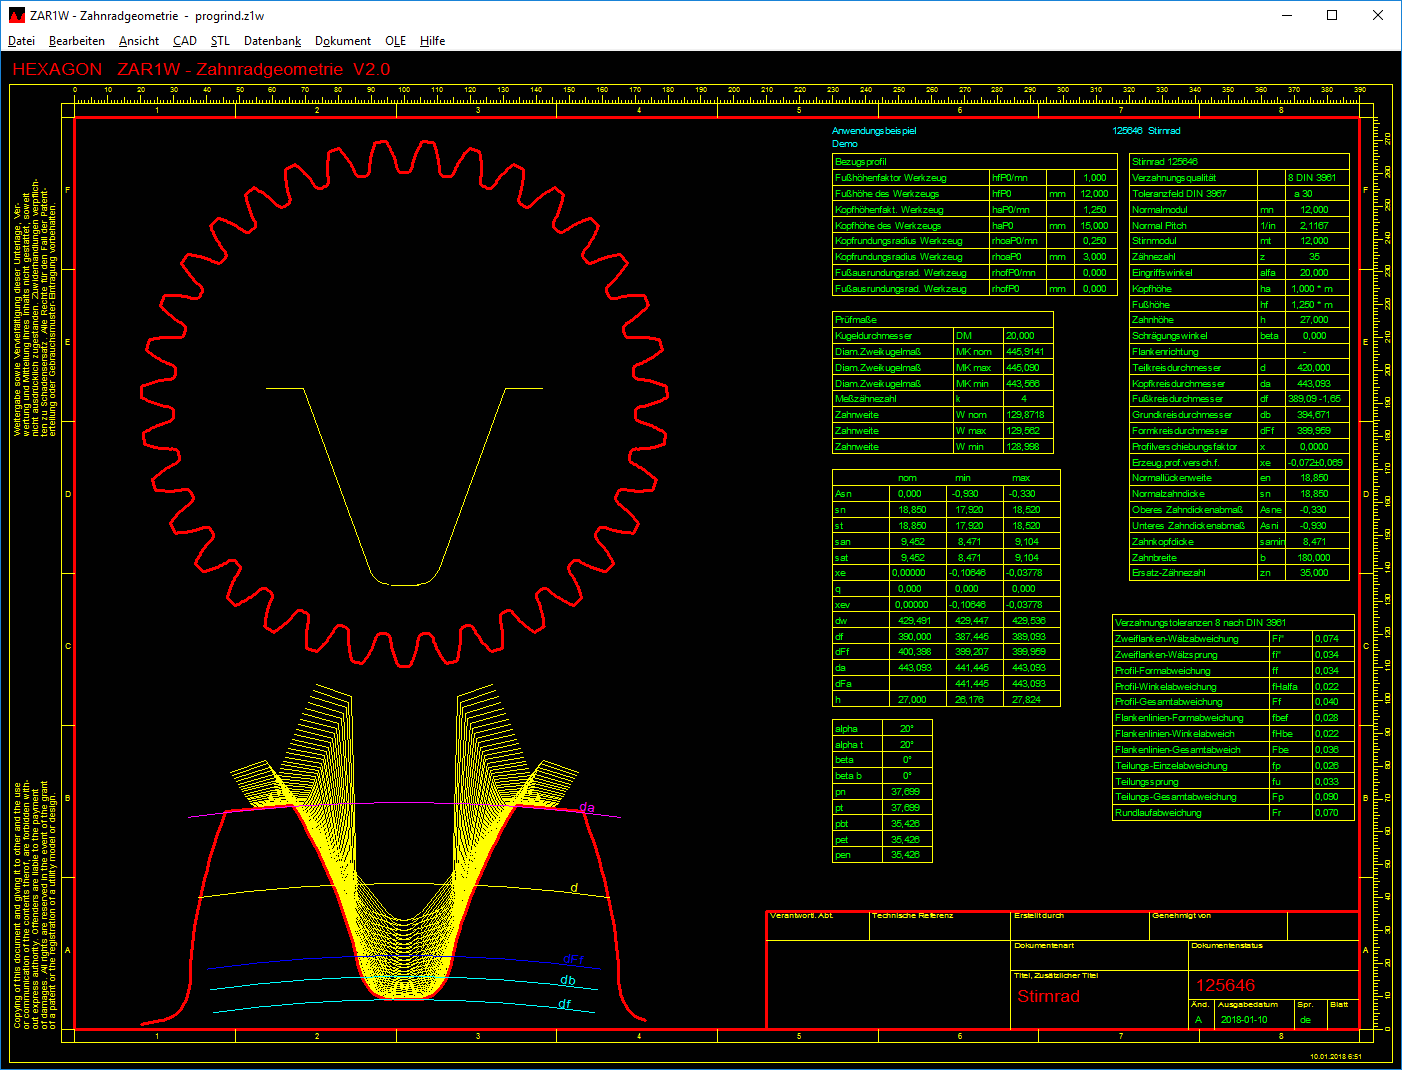Screen dimensions: 1402x1070
Task: Open the STL menu
Action: (x=220, y=41)
